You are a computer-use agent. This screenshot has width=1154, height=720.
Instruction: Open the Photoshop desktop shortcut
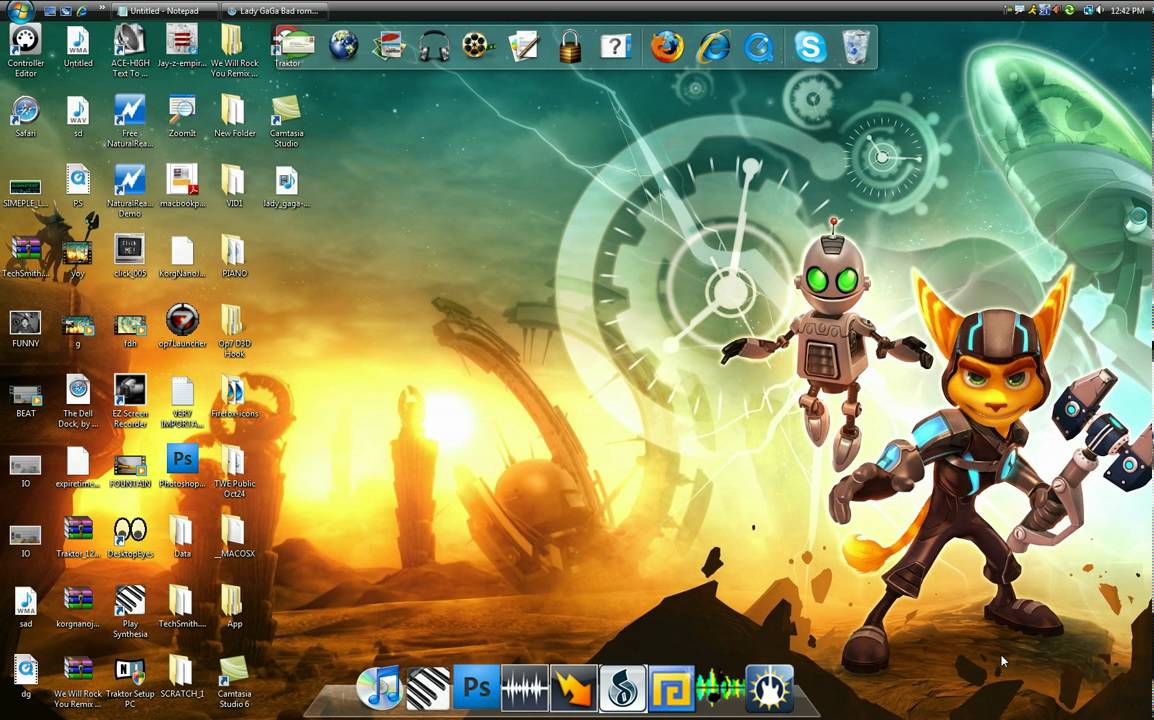tap(182, 465)
